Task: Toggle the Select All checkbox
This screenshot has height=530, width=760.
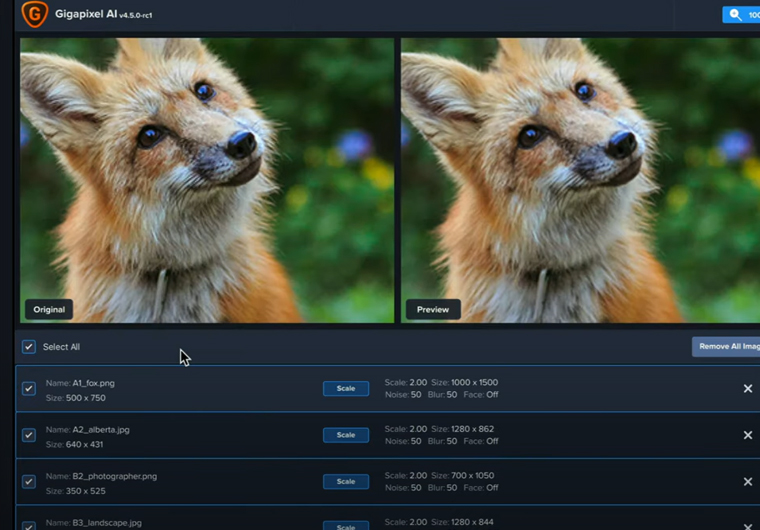Action: pyautogui.click(x=29, y=347)
